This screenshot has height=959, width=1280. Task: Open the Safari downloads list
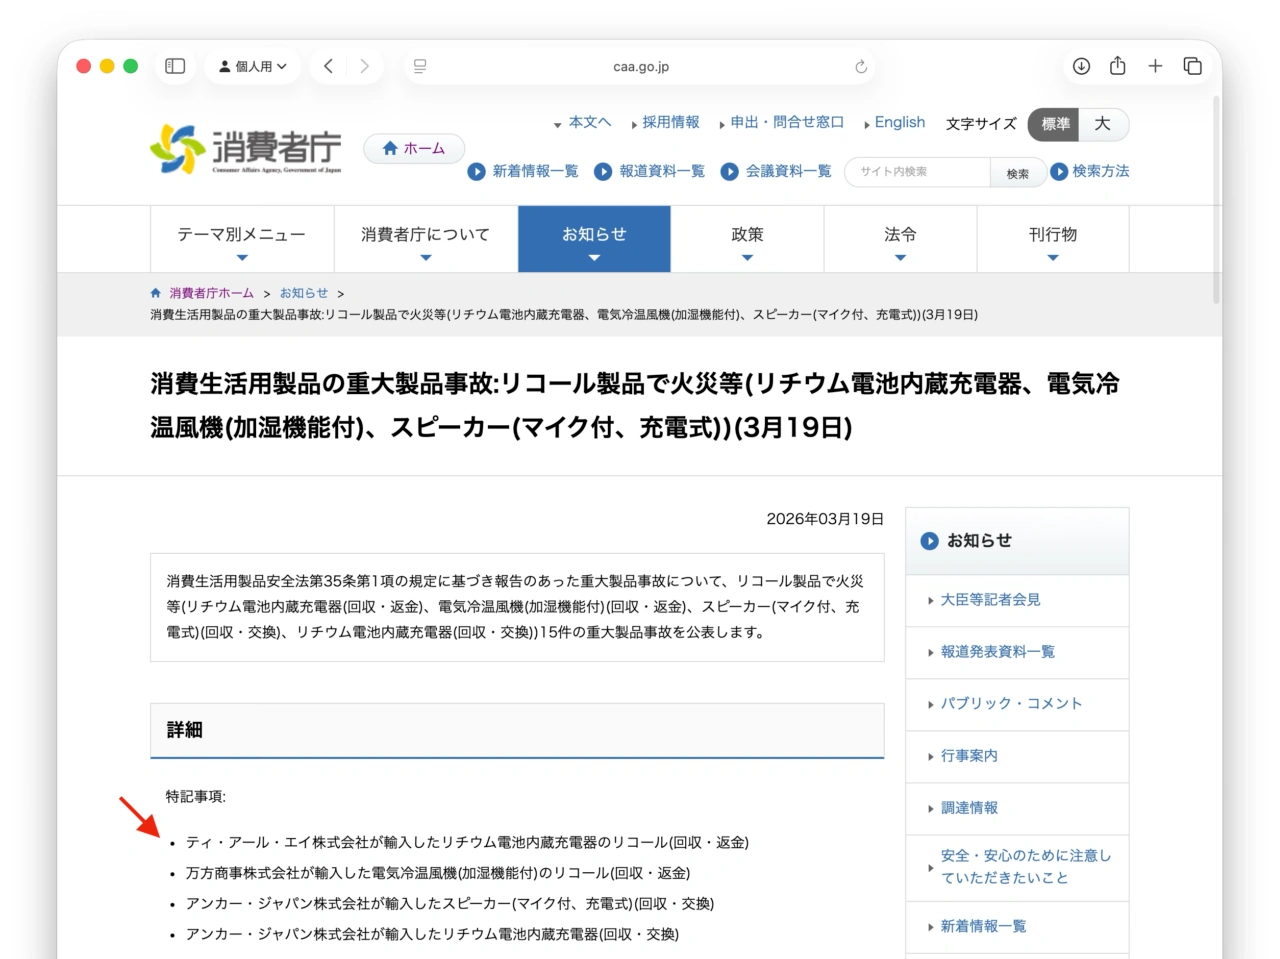point(1081,66)
